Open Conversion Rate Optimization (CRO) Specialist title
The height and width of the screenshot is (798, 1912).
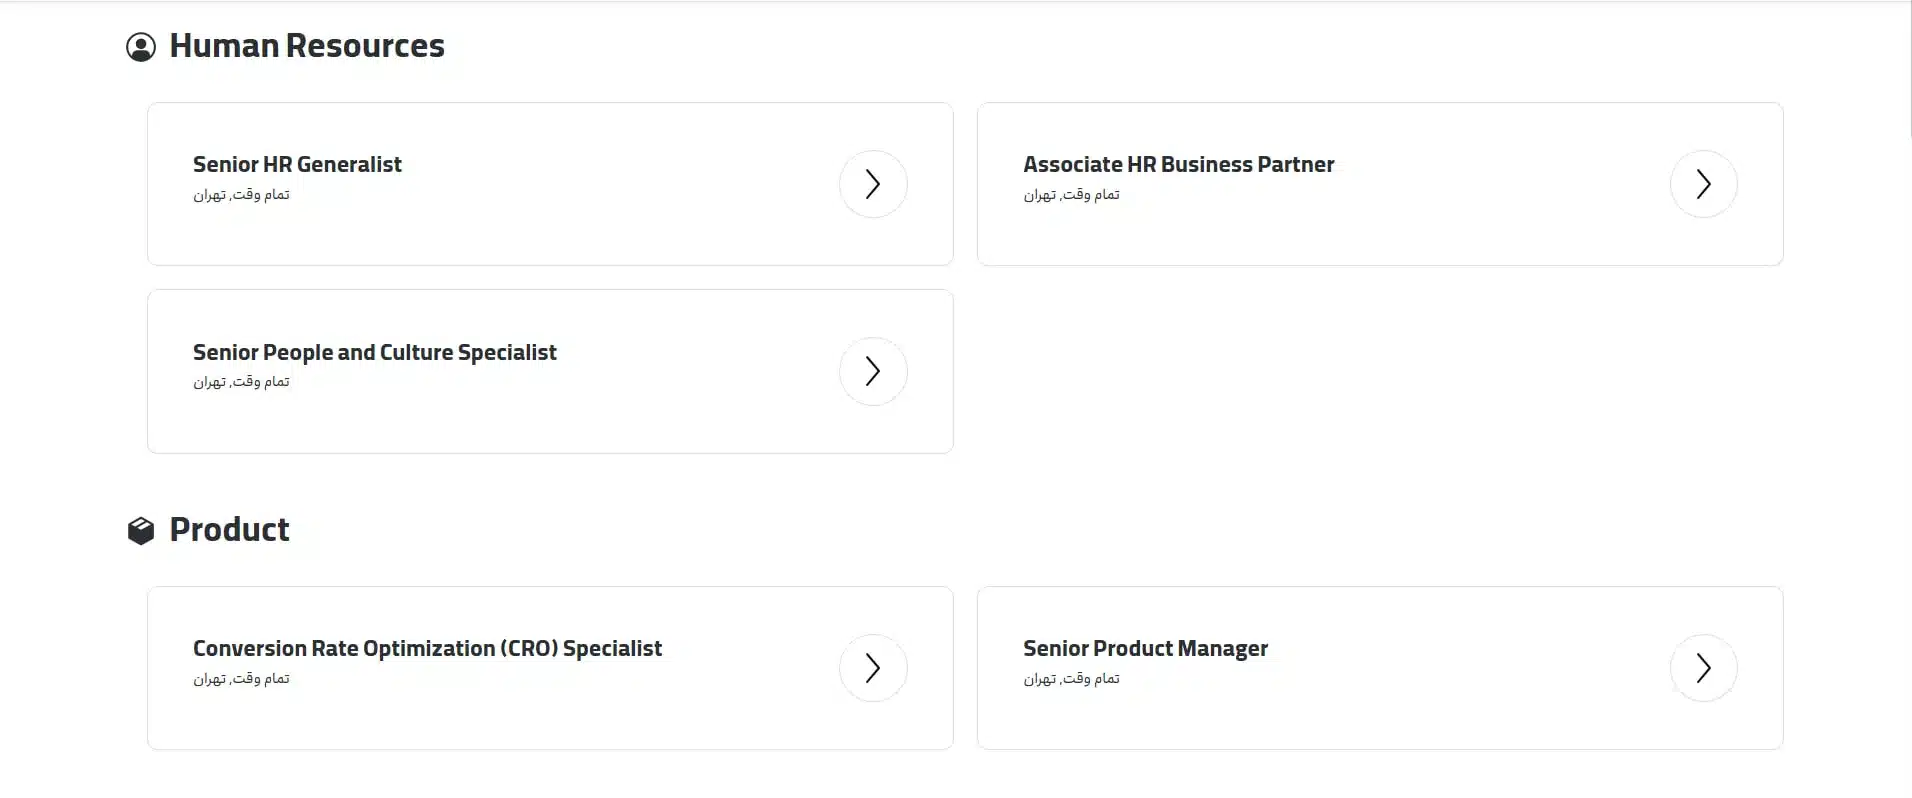427,649
